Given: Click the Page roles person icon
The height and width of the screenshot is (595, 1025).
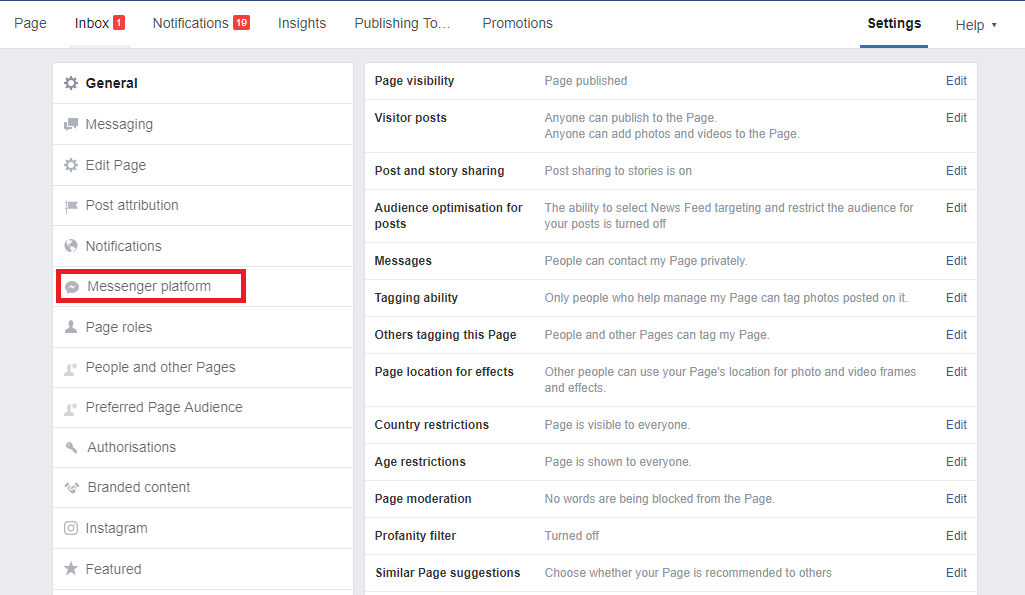Looking at the screenshot, I should (71, 327).
